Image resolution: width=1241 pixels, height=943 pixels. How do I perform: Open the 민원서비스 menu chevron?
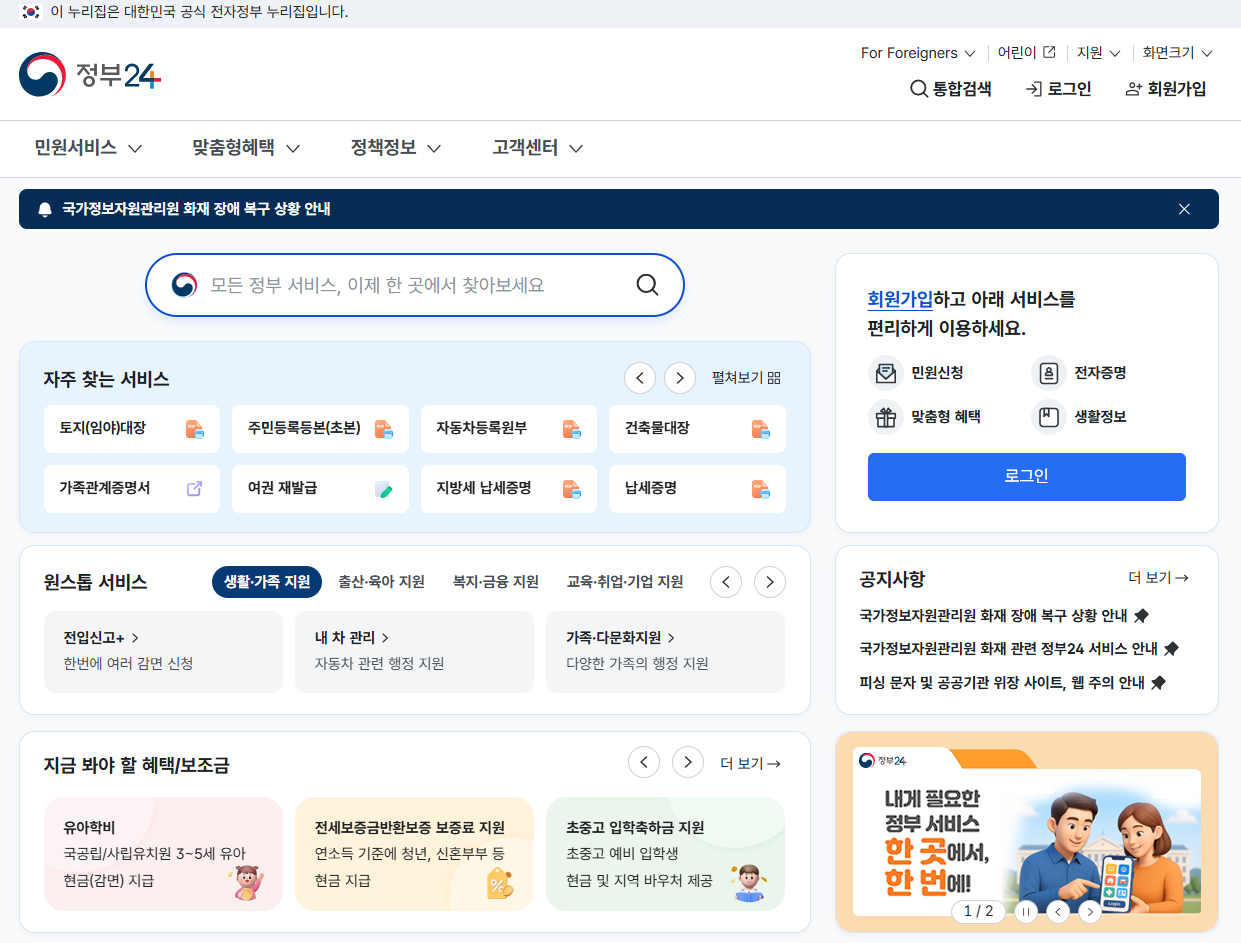tap(135, 148)
